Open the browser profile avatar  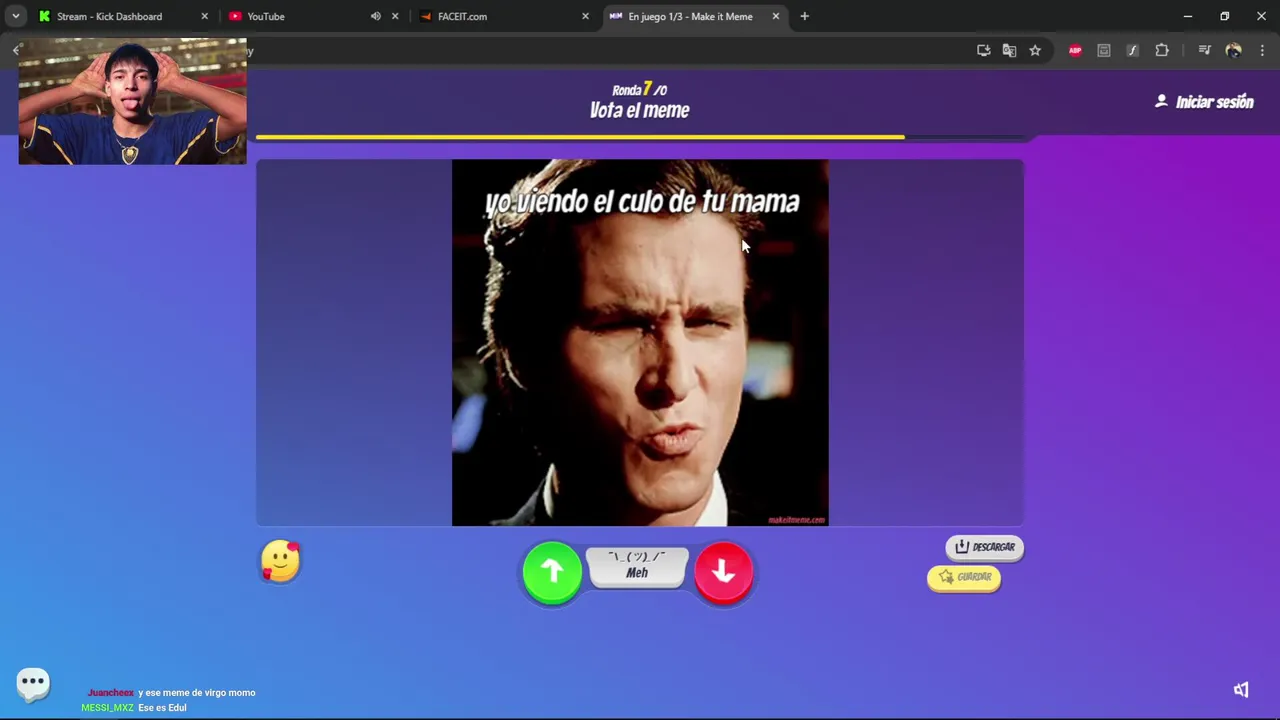coord(1233,50)
